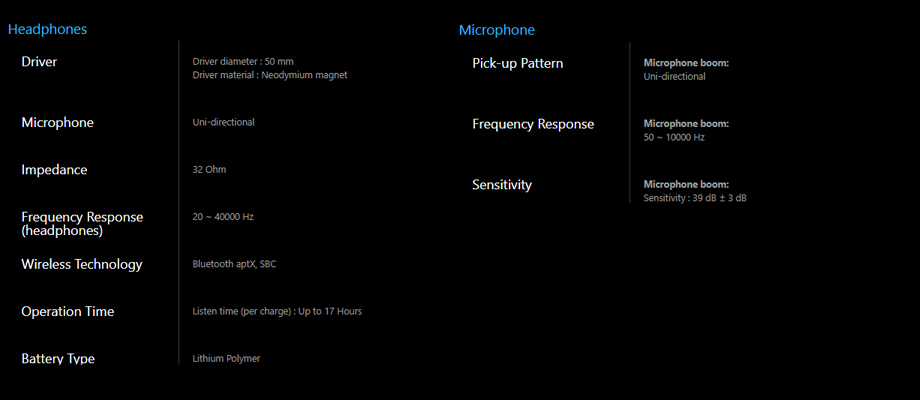Click the 32 Ohm impedance value
920x400 pixels.
[209, 170]
